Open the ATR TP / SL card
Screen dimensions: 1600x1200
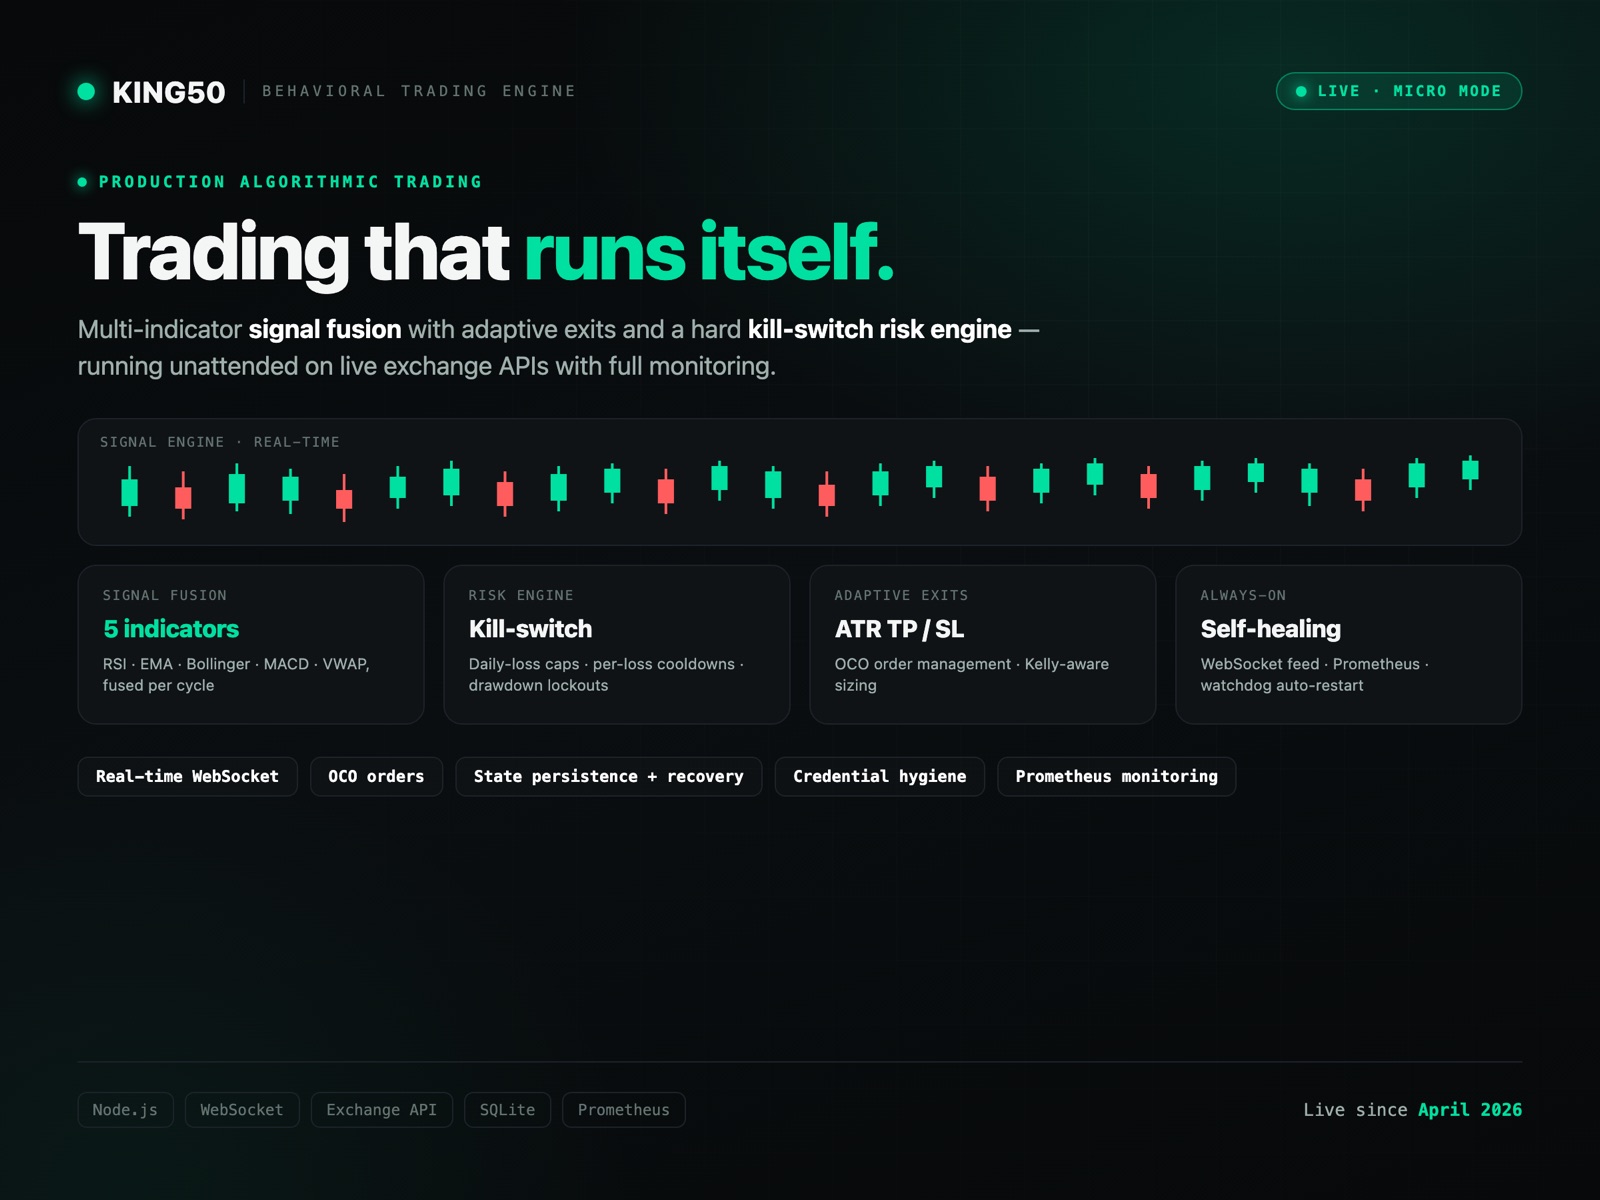983,644
